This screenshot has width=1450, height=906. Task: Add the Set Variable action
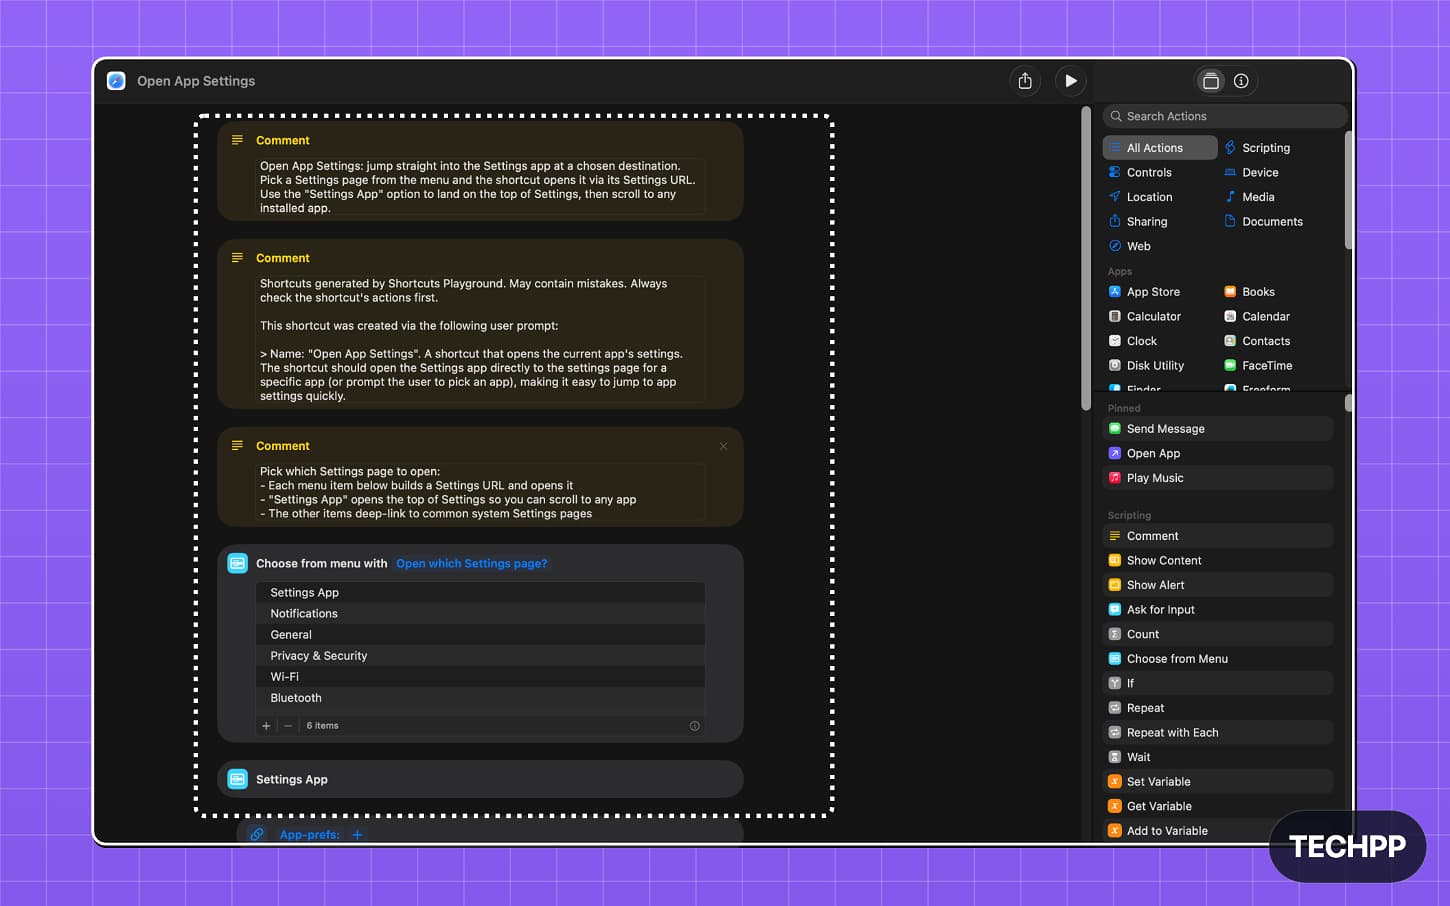[x=1218, y=781]
